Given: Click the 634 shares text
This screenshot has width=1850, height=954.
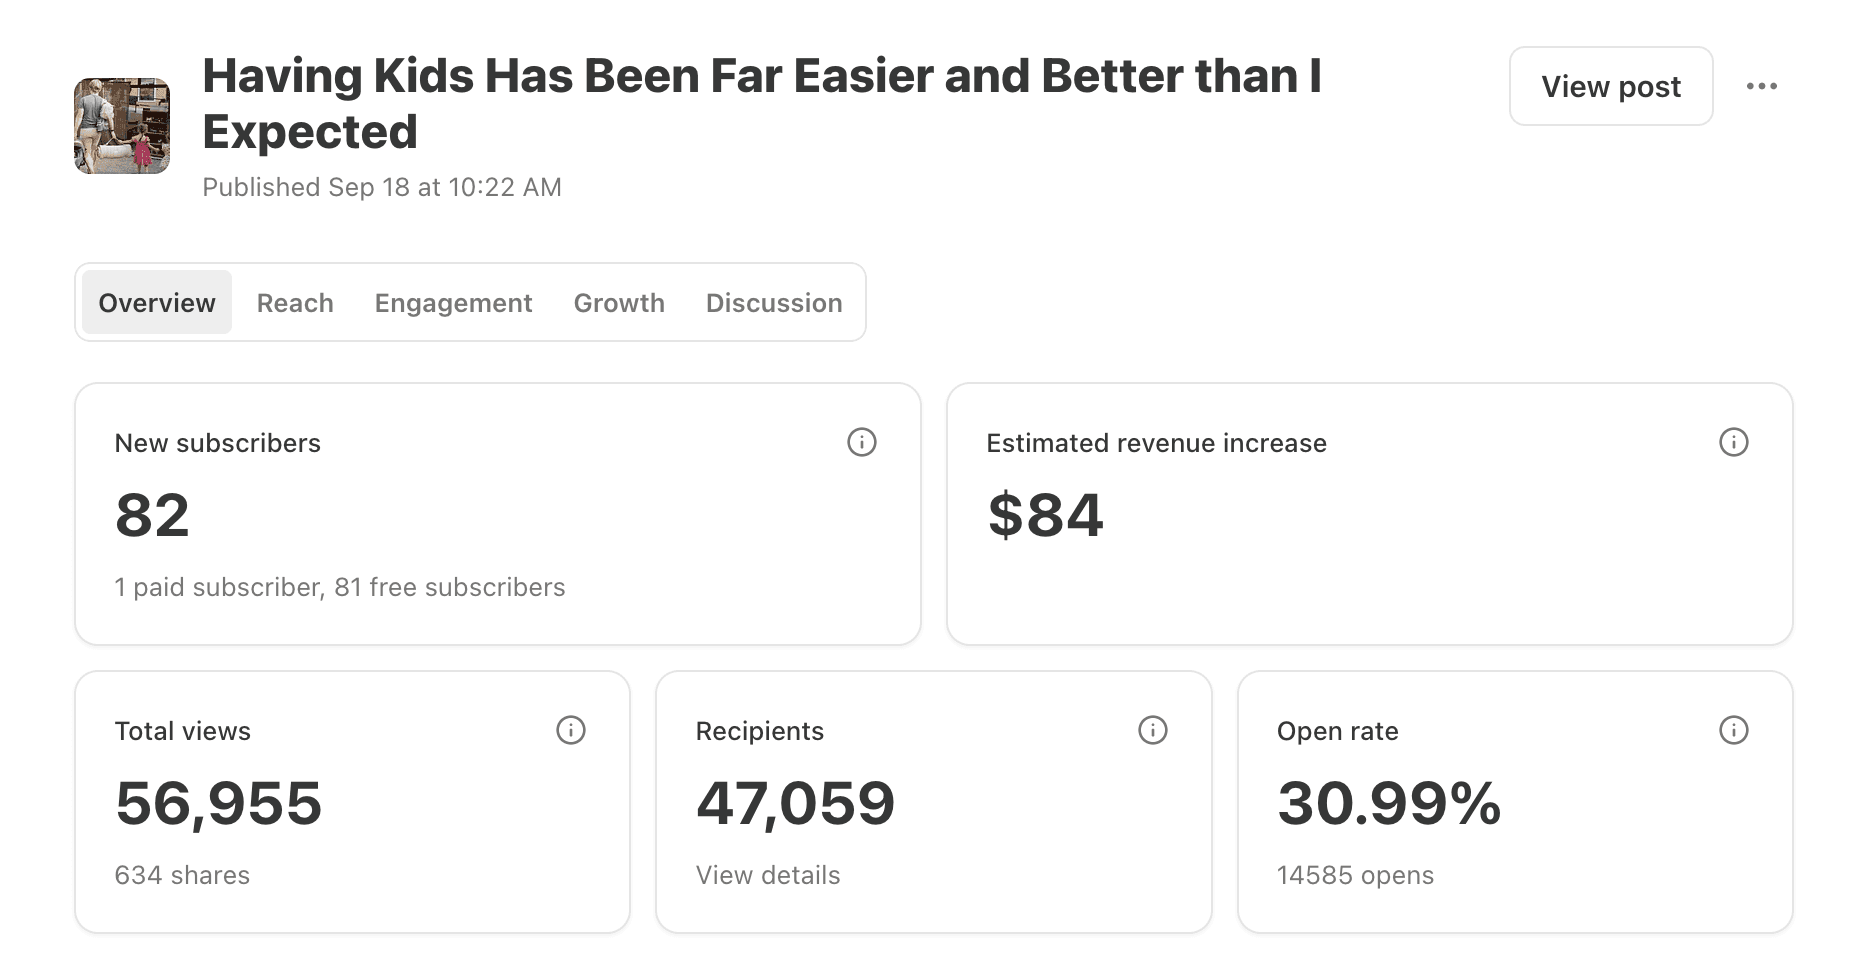Looking at the screenshot, I should coord(182,875).
